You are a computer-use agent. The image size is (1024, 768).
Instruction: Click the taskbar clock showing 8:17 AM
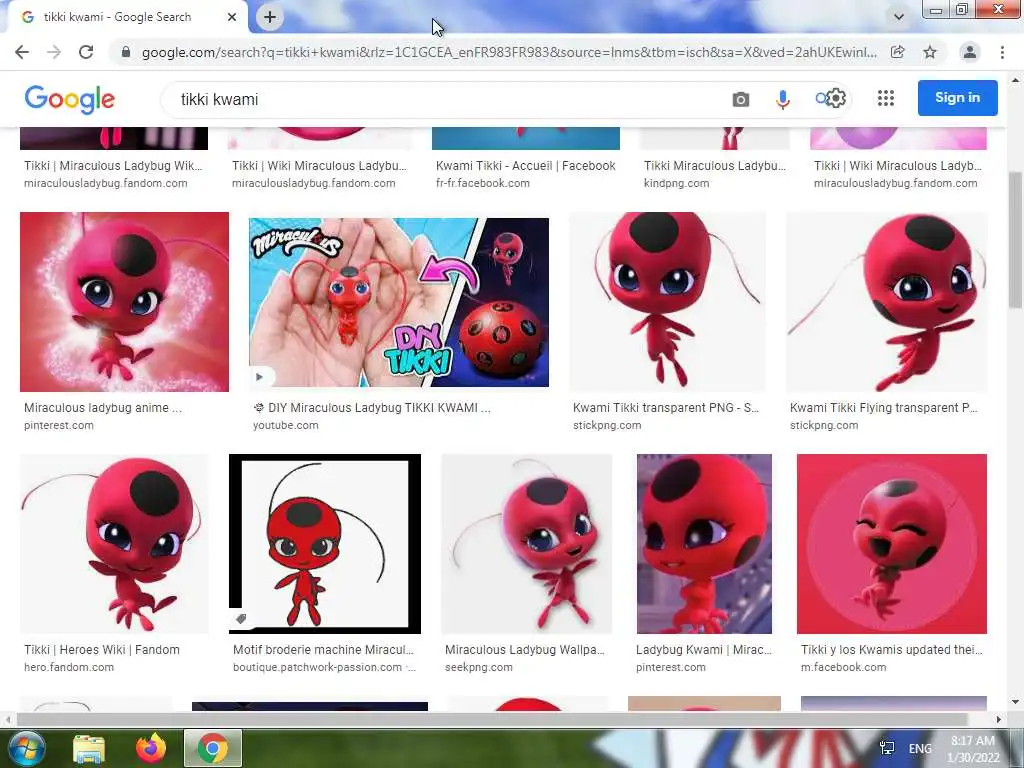pyautogui.click(x=973, y=749)
